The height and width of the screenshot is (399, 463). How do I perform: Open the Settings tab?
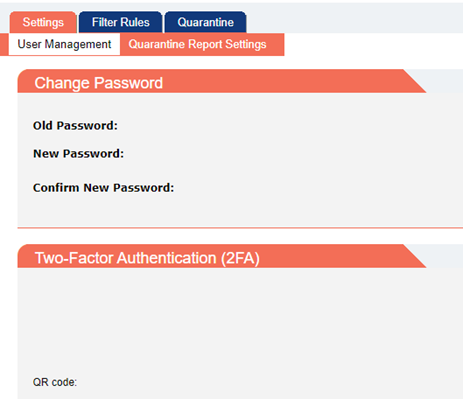(43, 22)
